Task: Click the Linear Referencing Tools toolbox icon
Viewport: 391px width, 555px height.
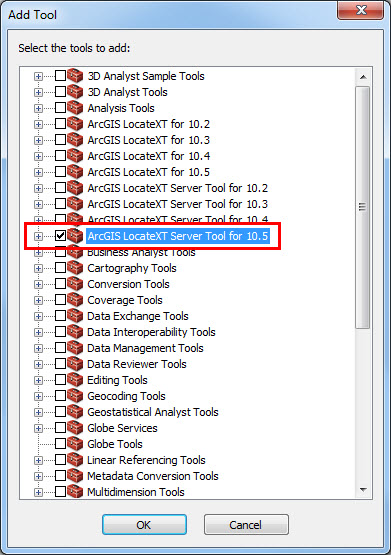Action: (75, 460)
